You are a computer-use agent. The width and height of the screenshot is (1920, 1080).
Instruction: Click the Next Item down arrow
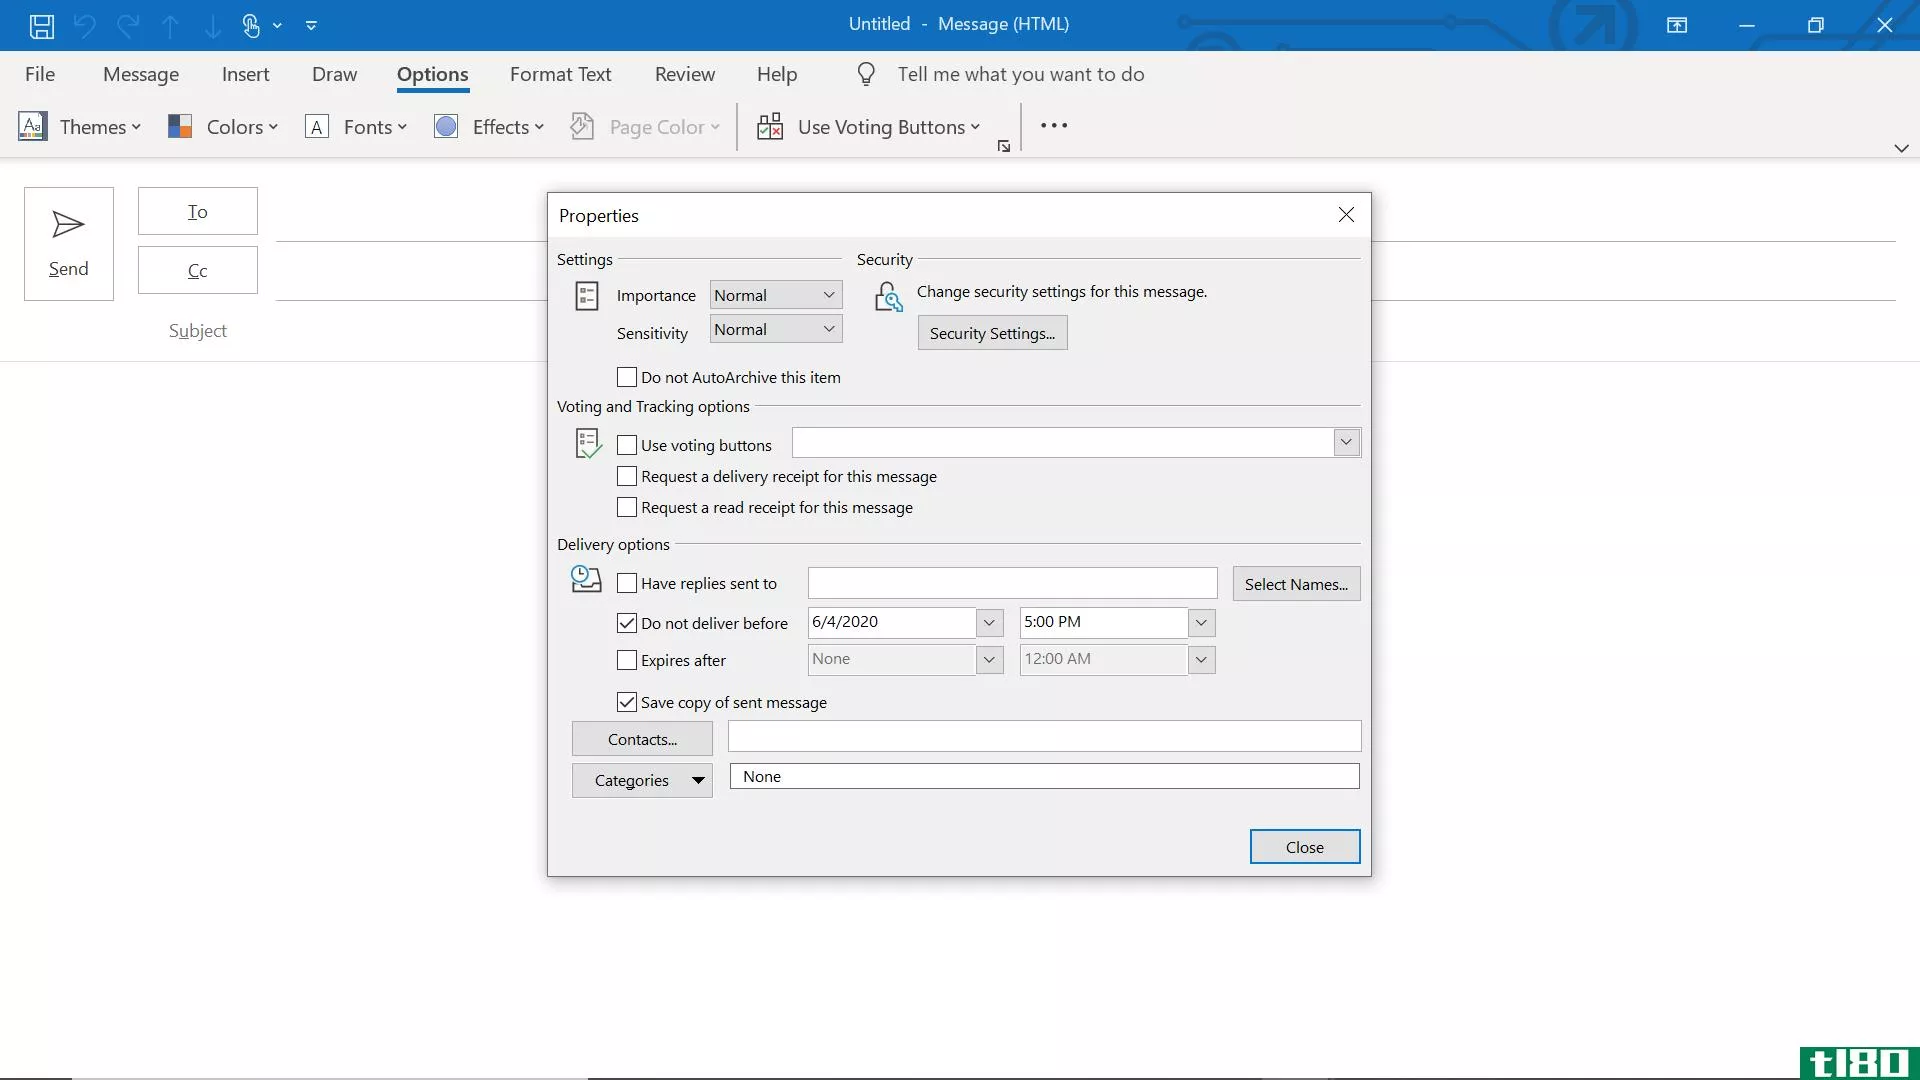click(212, 25)
